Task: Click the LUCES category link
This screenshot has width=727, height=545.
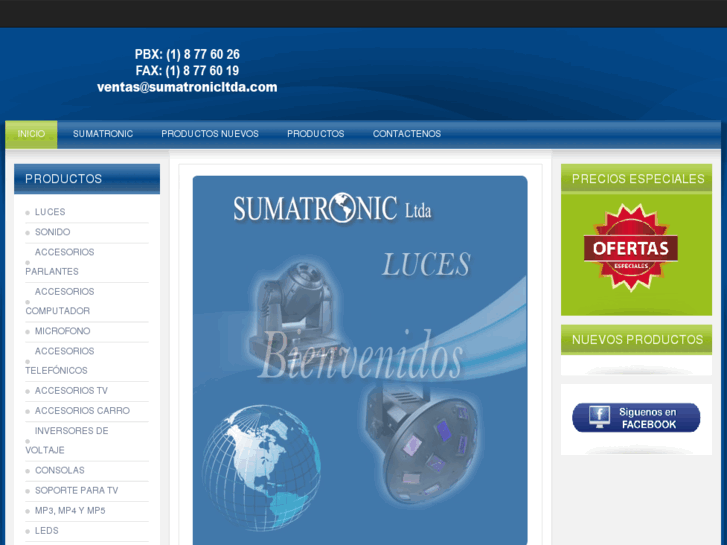Action: [x=50, y=212]
